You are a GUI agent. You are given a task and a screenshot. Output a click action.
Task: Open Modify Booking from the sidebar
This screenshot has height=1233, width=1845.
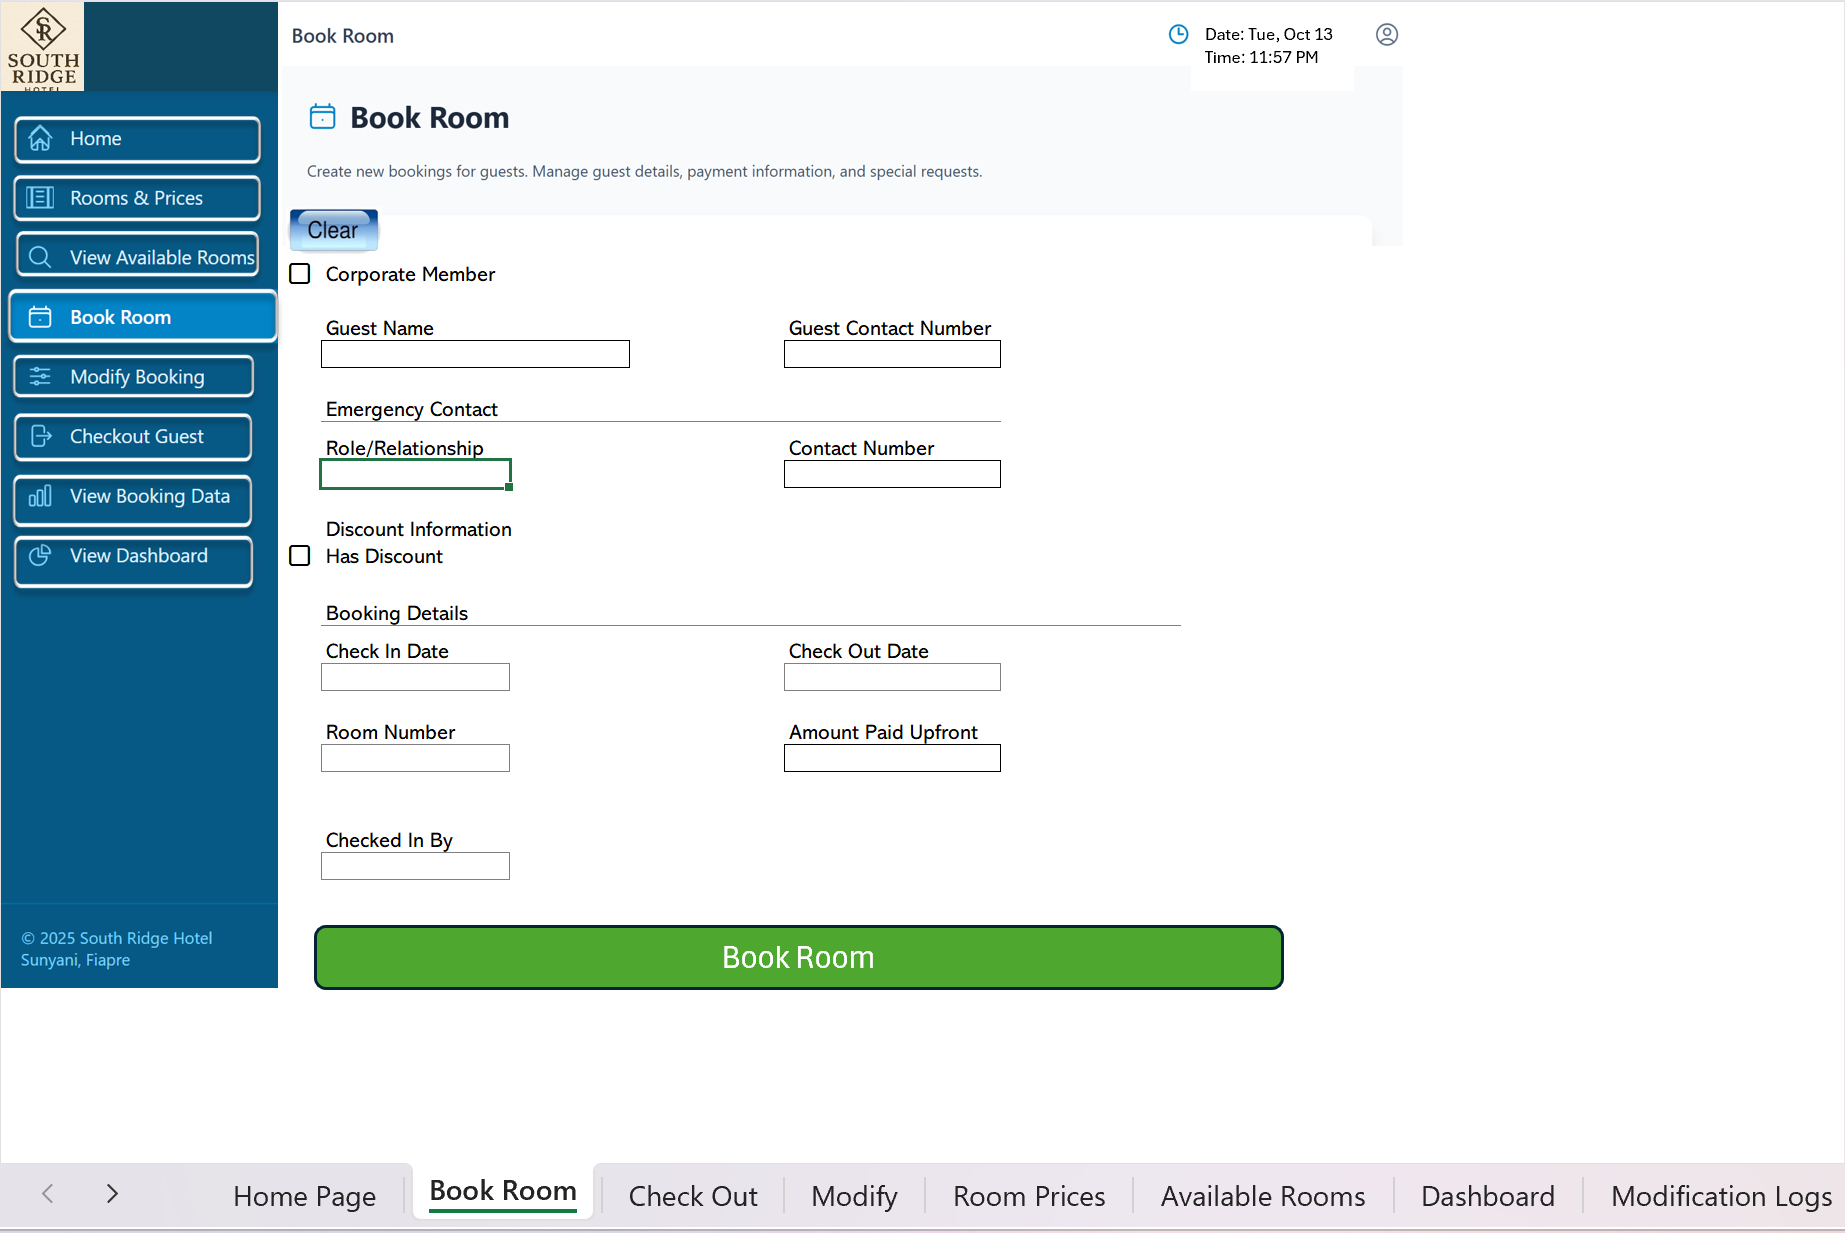pyautogui.click(x=133, y=377)
